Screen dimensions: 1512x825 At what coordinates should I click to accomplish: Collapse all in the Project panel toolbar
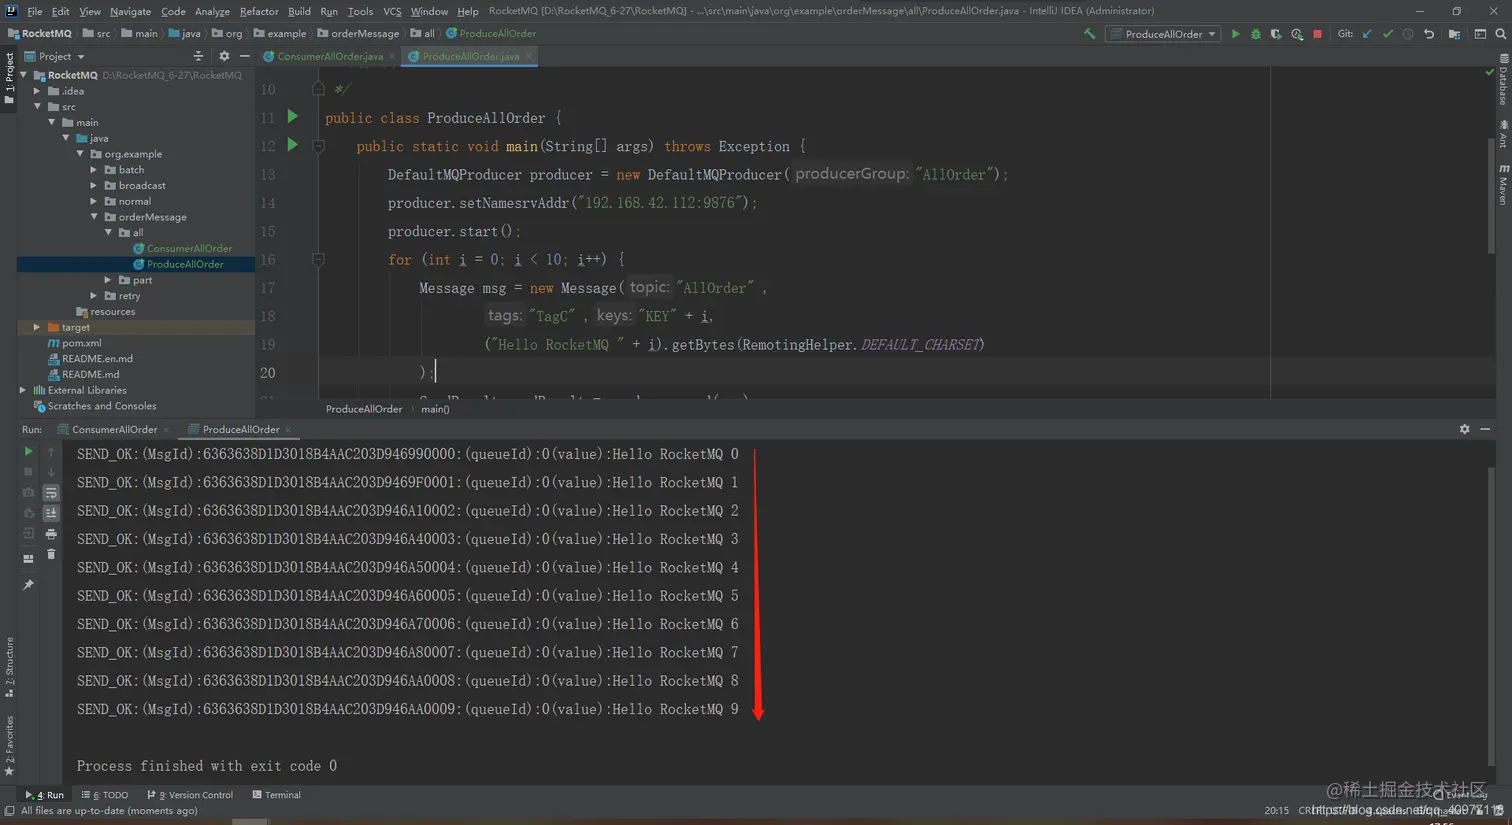pos(198,56)
